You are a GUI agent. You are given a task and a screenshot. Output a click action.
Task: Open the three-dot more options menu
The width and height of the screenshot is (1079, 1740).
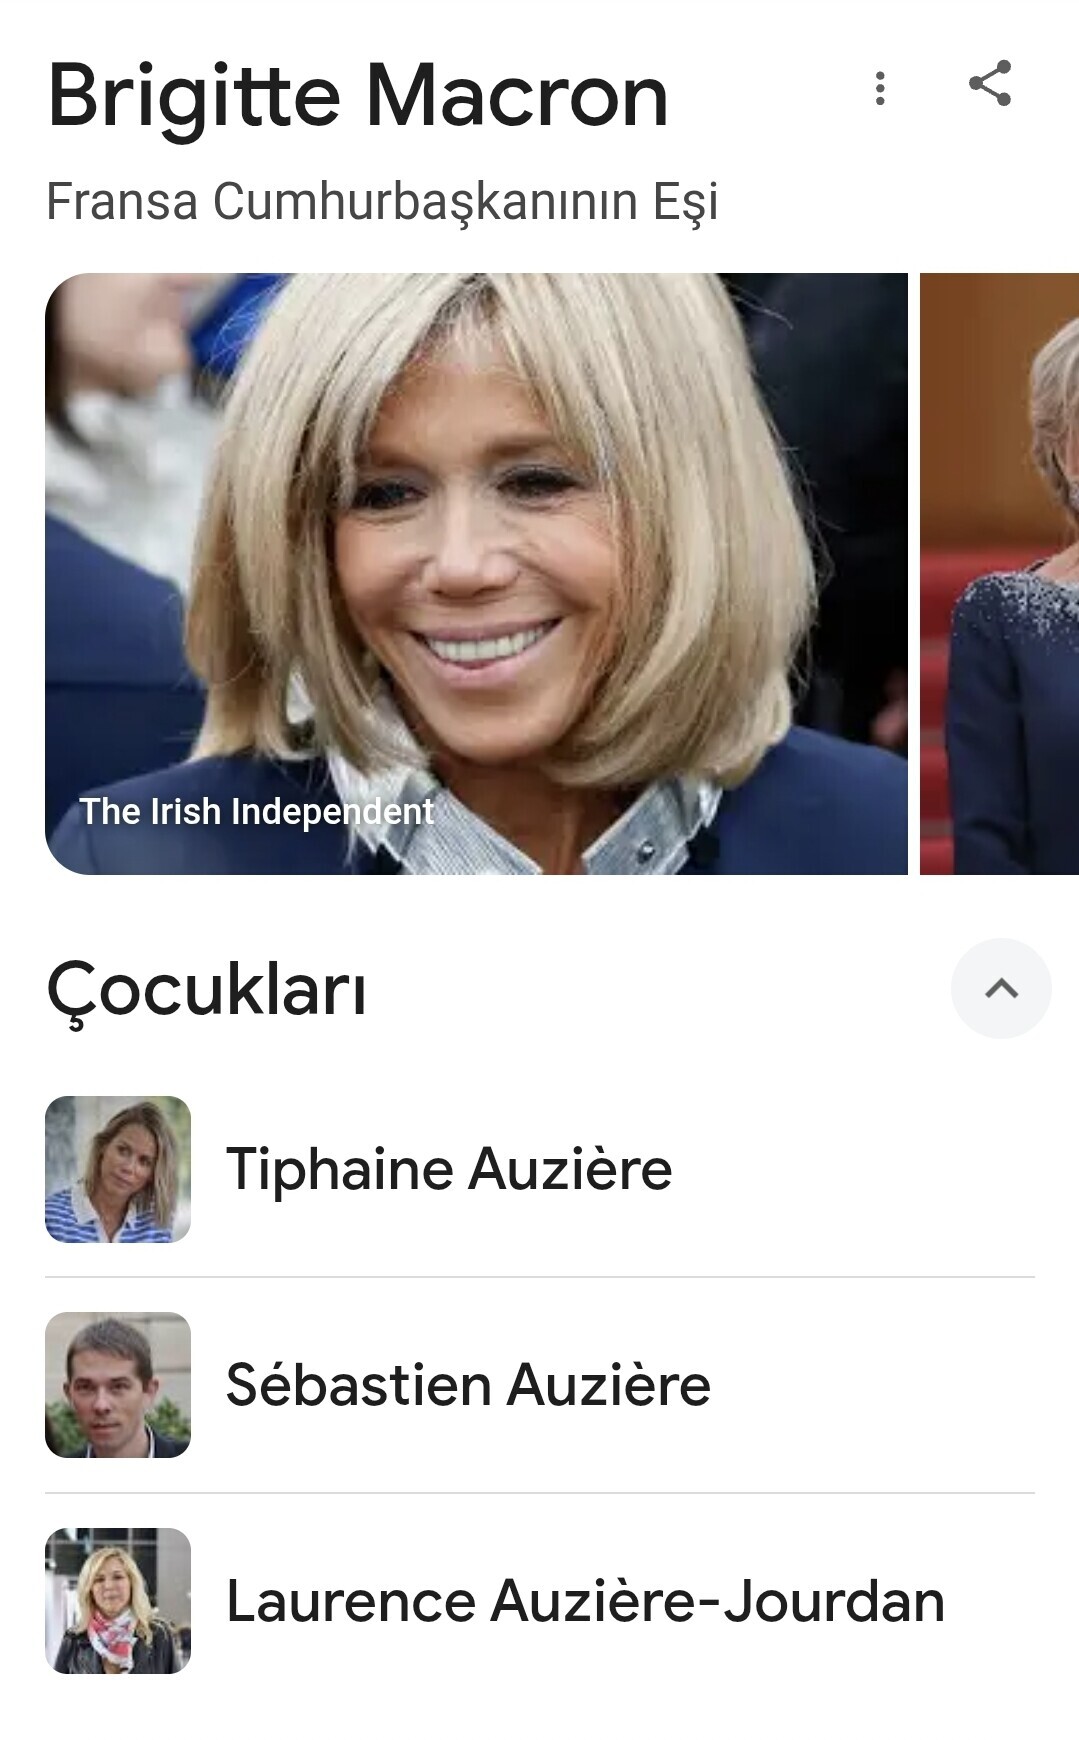pos(880,88)
